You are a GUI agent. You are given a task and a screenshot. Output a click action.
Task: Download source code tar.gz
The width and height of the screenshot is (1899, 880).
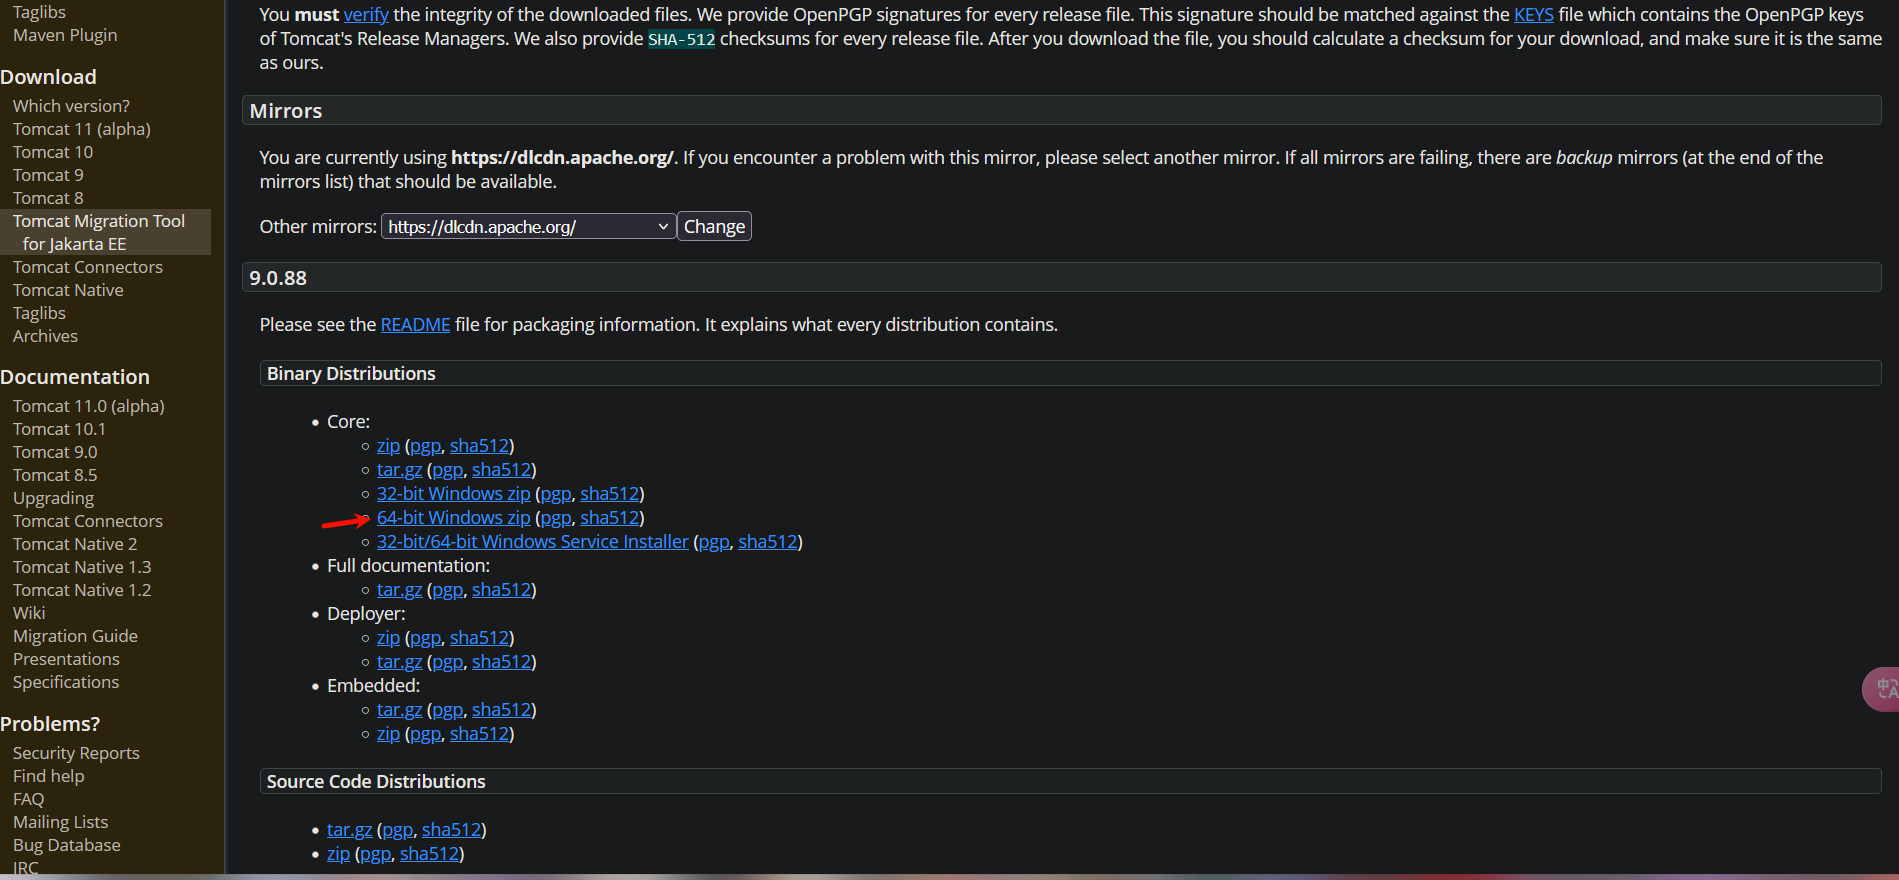349,830
